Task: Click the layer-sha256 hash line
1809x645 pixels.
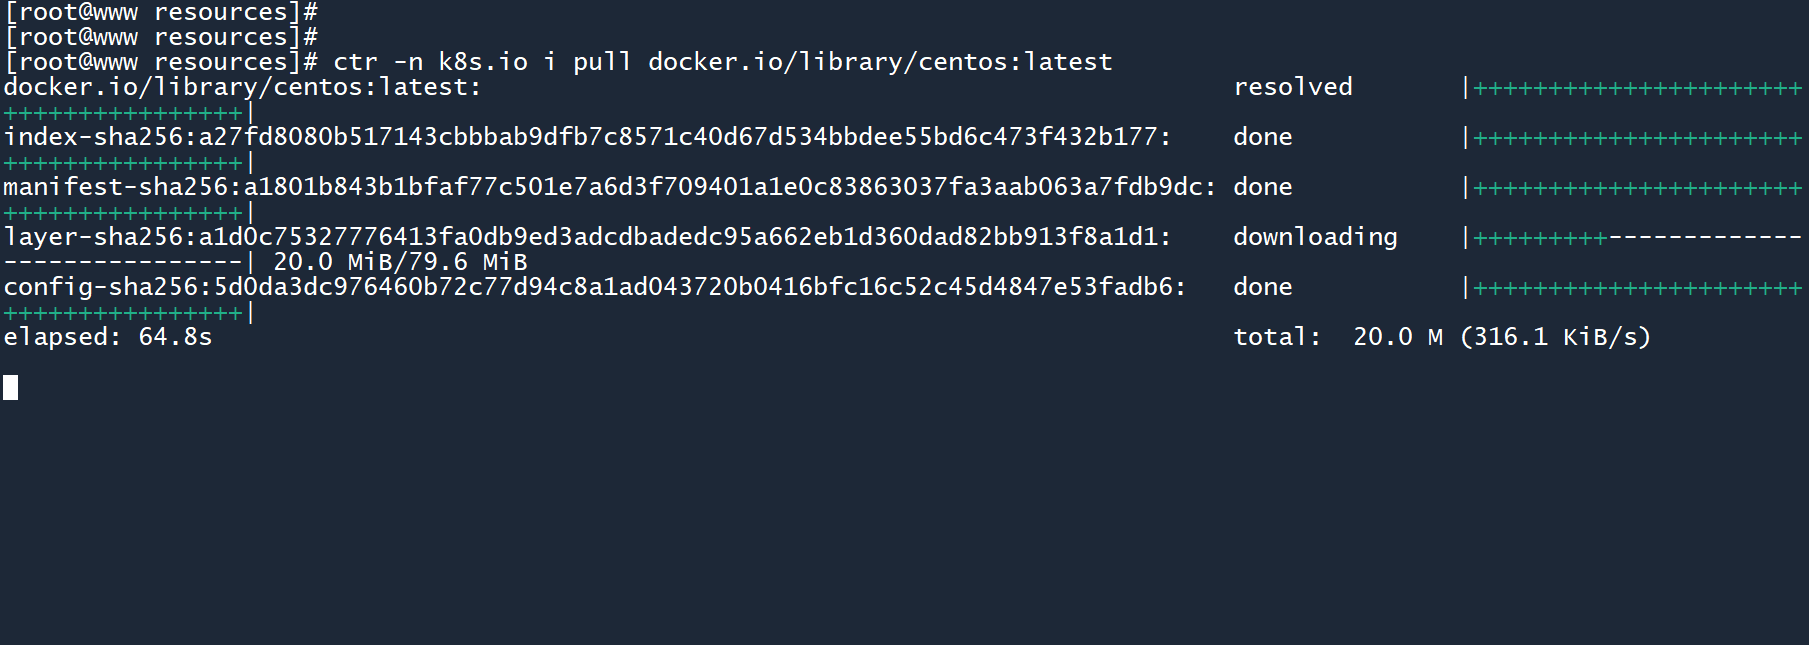Action: coord(587,237)
